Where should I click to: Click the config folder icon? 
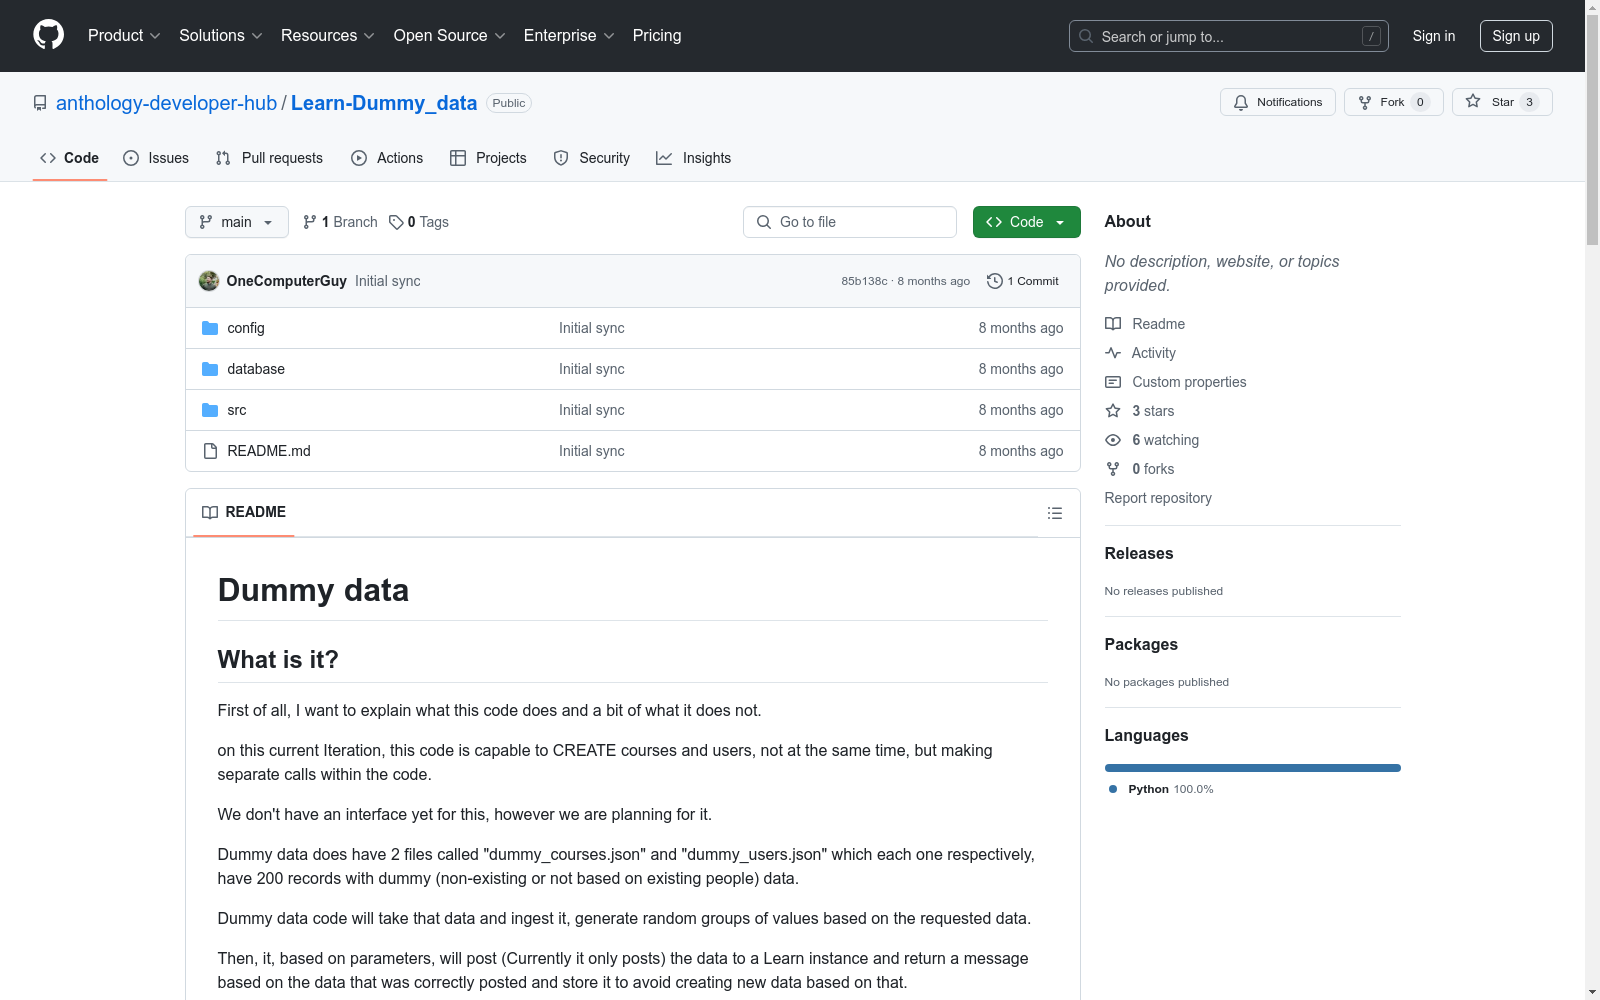click(210, 328)
